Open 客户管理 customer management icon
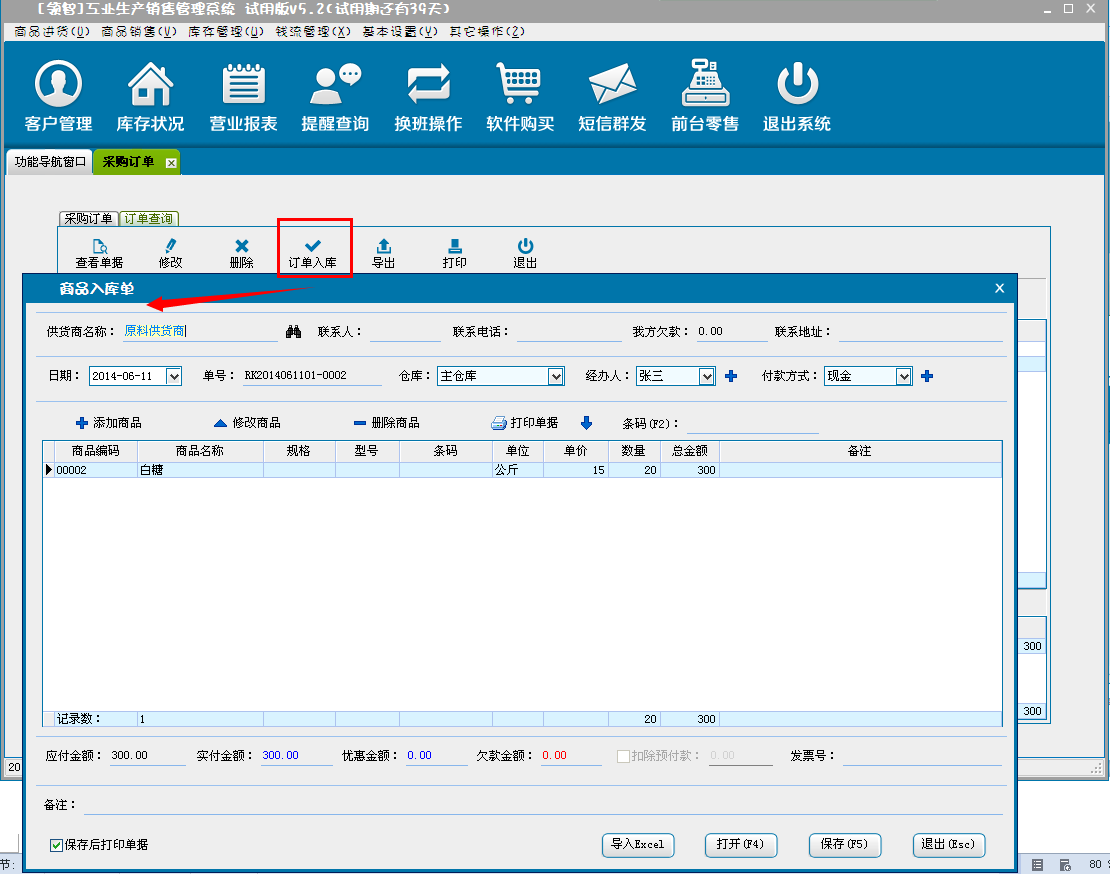1110x874 pixels. click(x=58, y=85)
